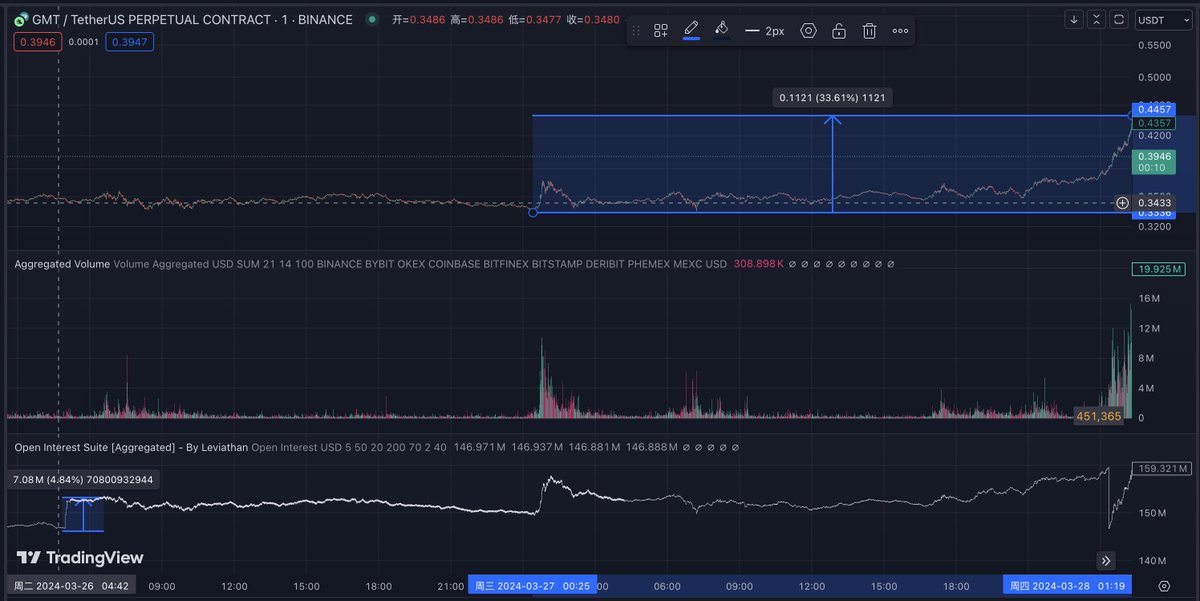Viewport: 1200px width, 601px height.
Task: Click the scroll-to-latest-bar double arrow button
Action: (1106, 560)
